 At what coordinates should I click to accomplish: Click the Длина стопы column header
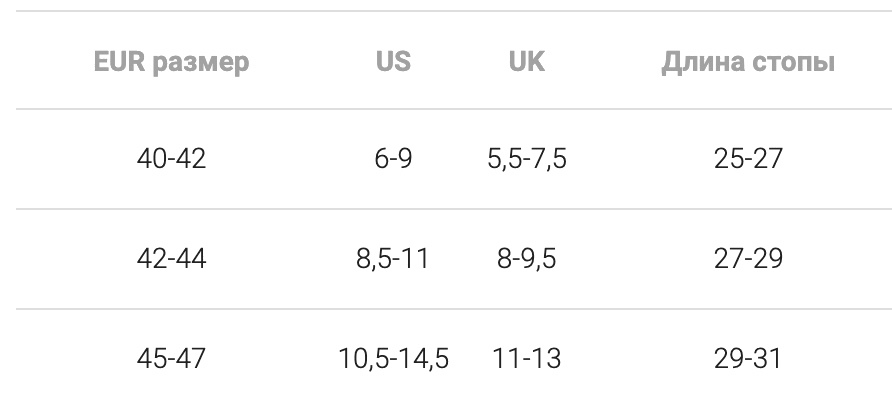(748, 62)
